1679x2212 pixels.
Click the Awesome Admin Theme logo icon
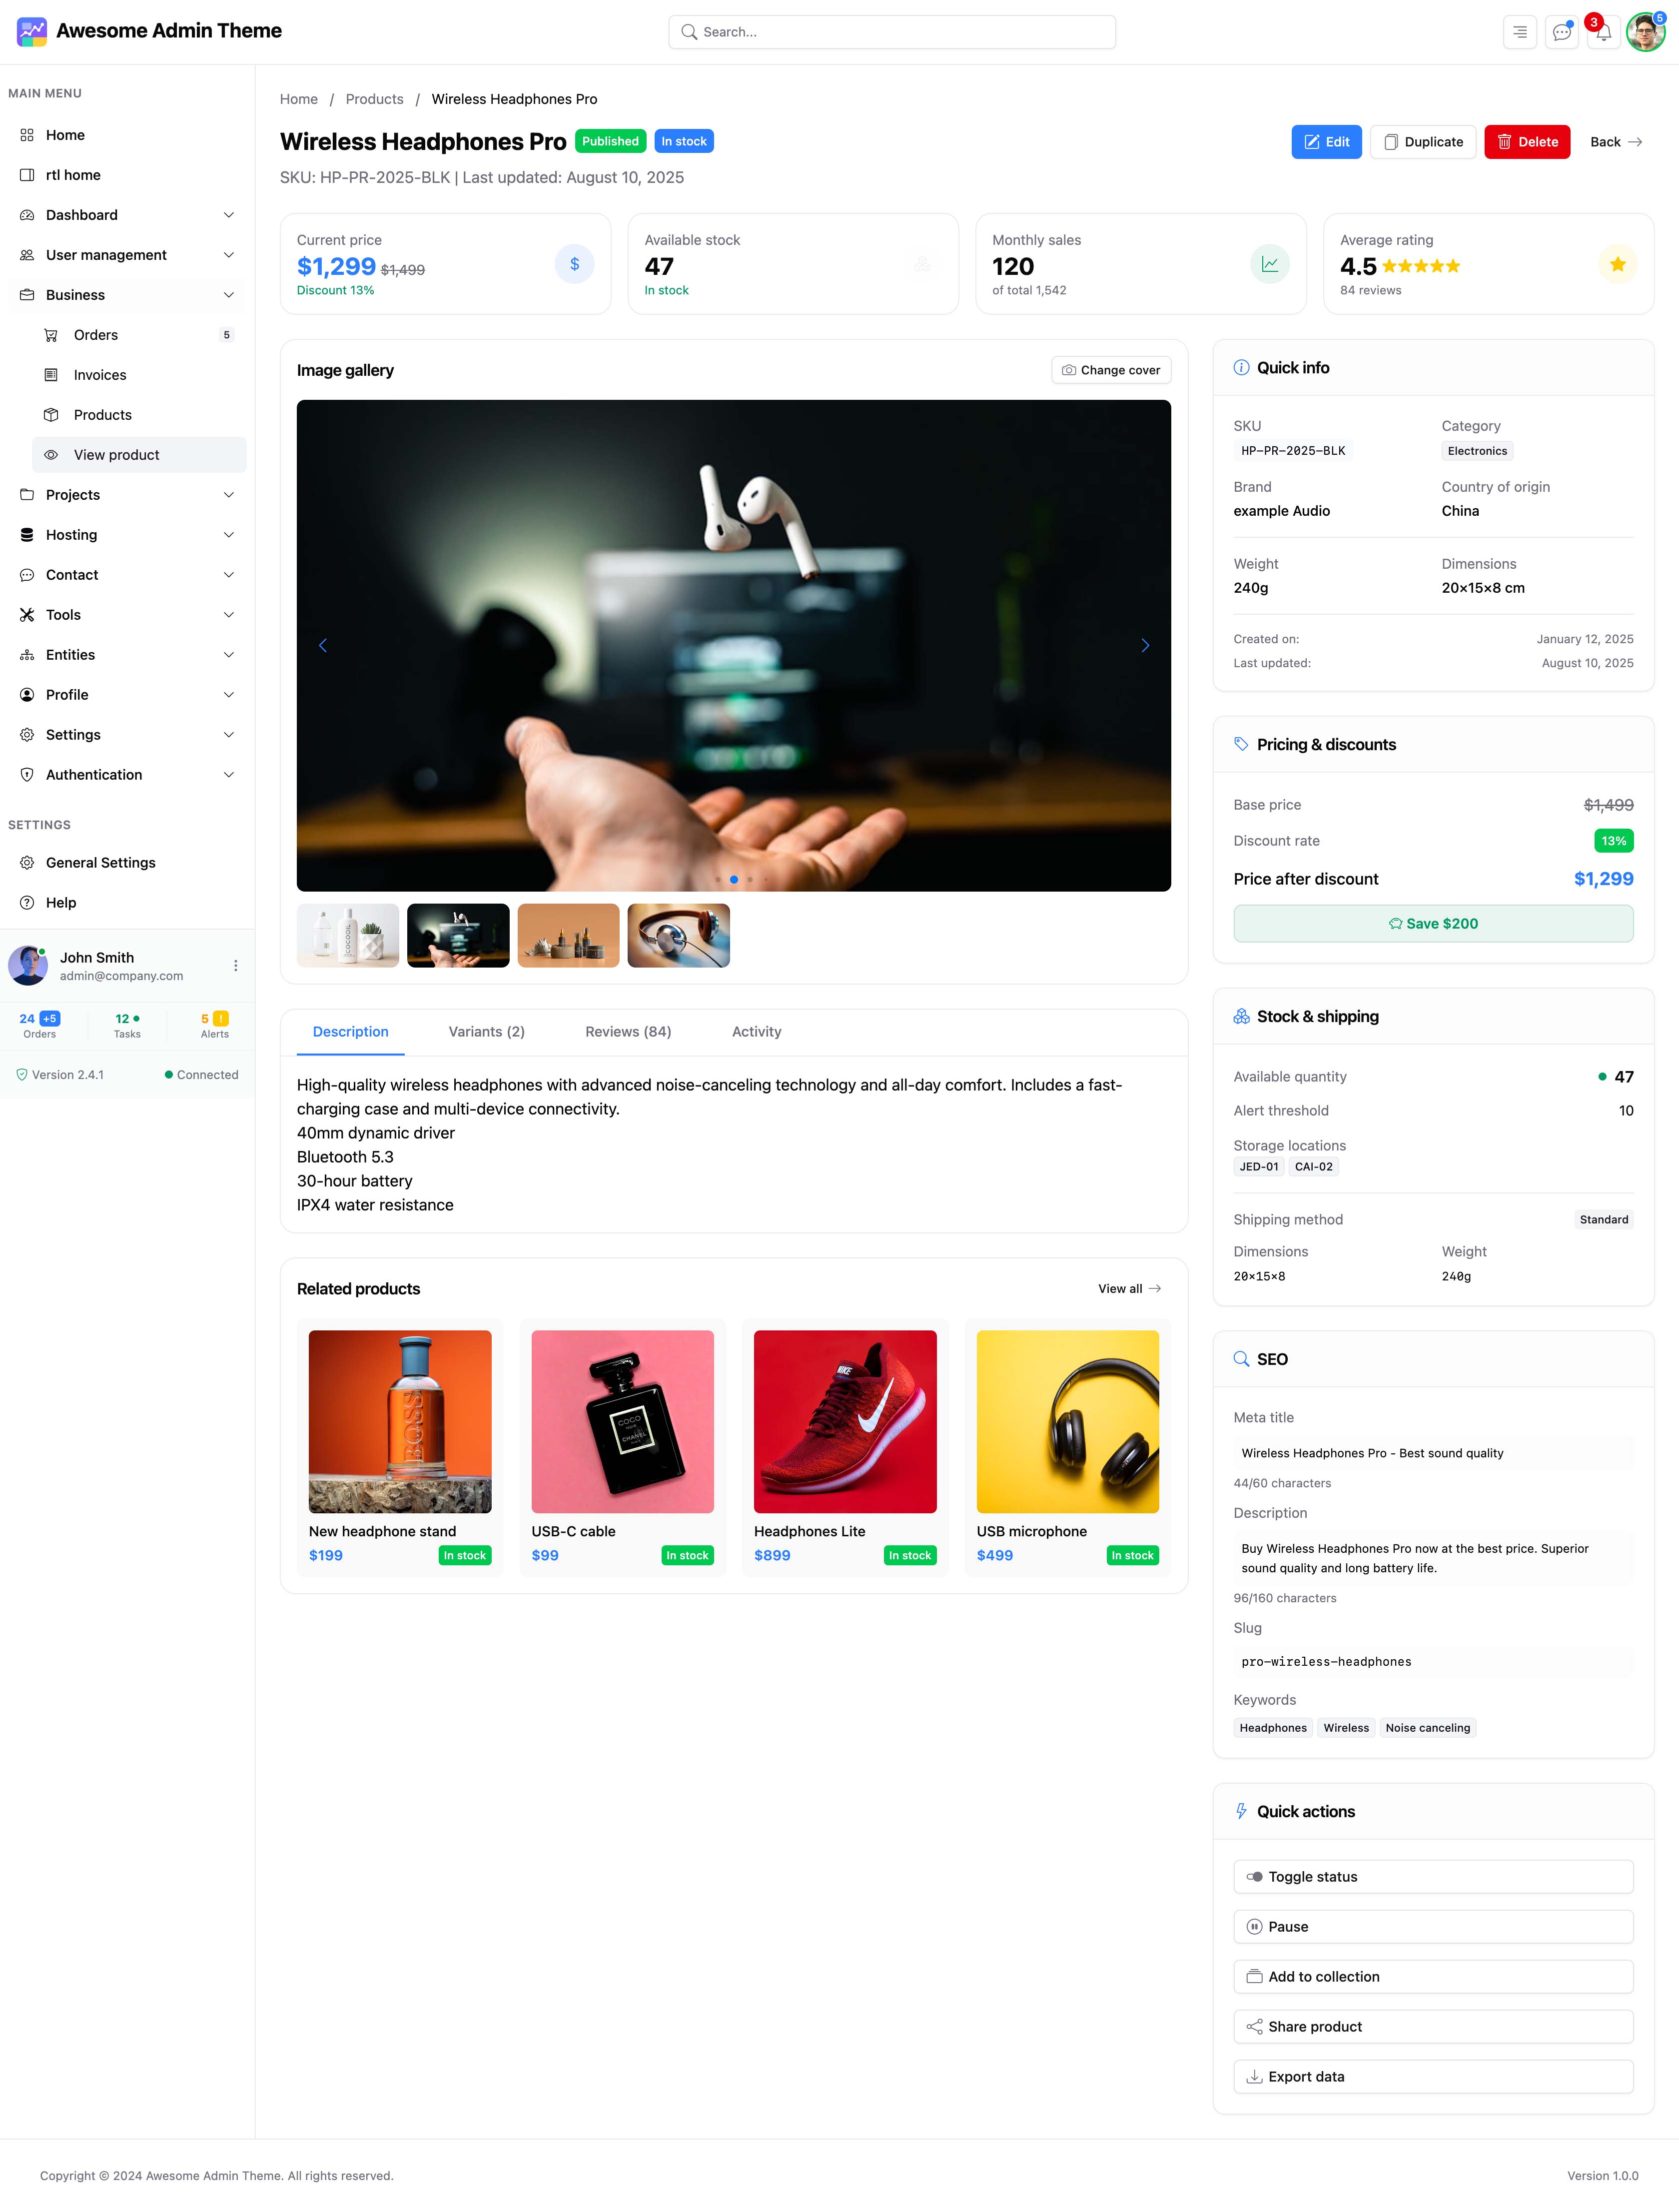pos(32,32)
